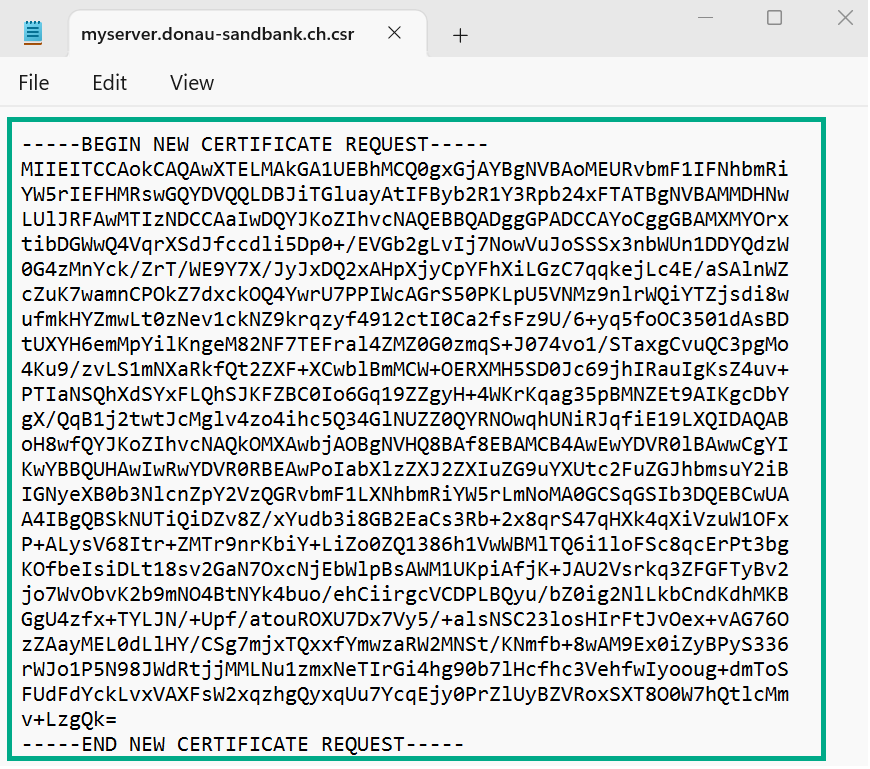Click the BEGIN NEW CERTIFICATE REQUEST line
The width and height of the screenshot is (870, 769).
point(255,144)
